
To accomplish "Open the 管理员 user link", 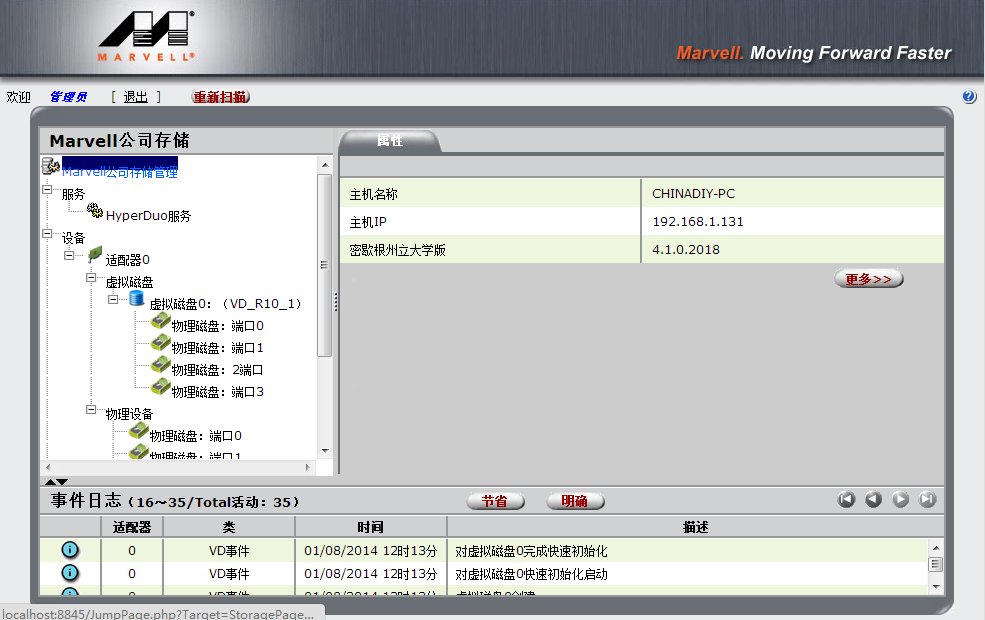I will [68, 97].
